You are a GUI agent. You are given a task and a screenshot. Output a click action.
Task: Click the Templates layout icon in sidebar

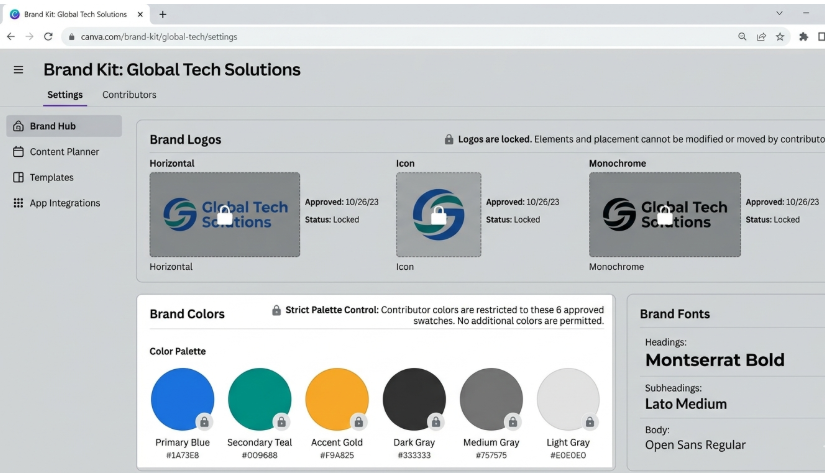pos(18,177)
